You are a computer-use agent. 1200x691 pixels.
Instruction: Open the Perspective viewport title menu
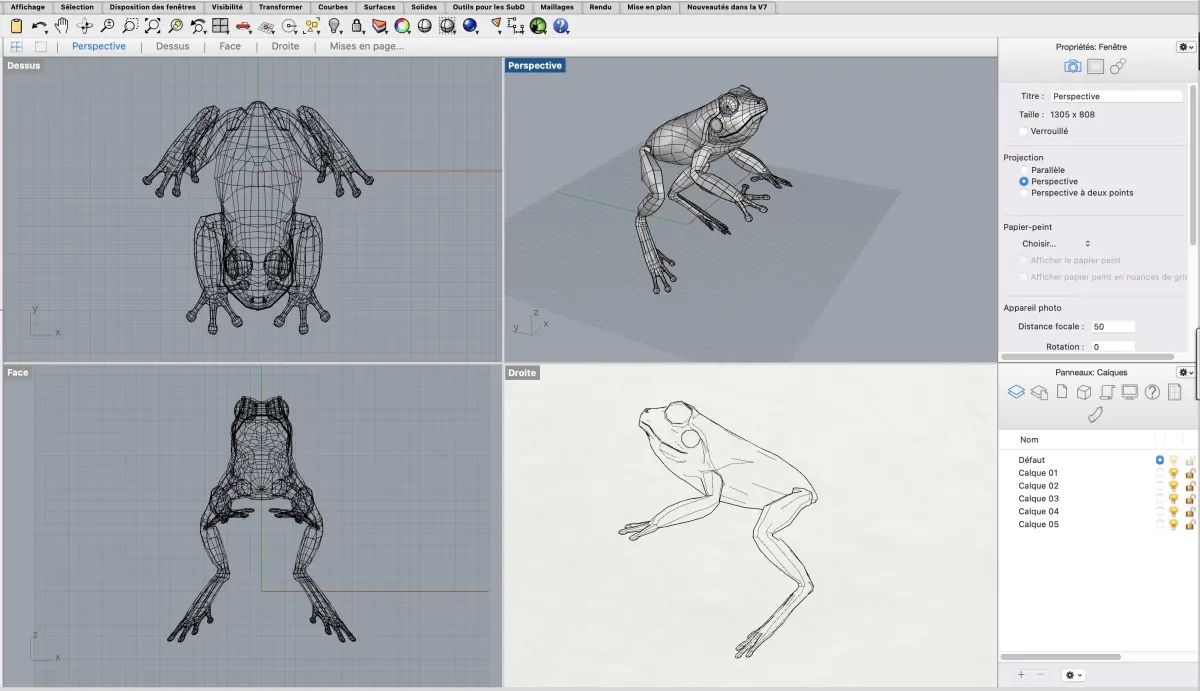535,65
